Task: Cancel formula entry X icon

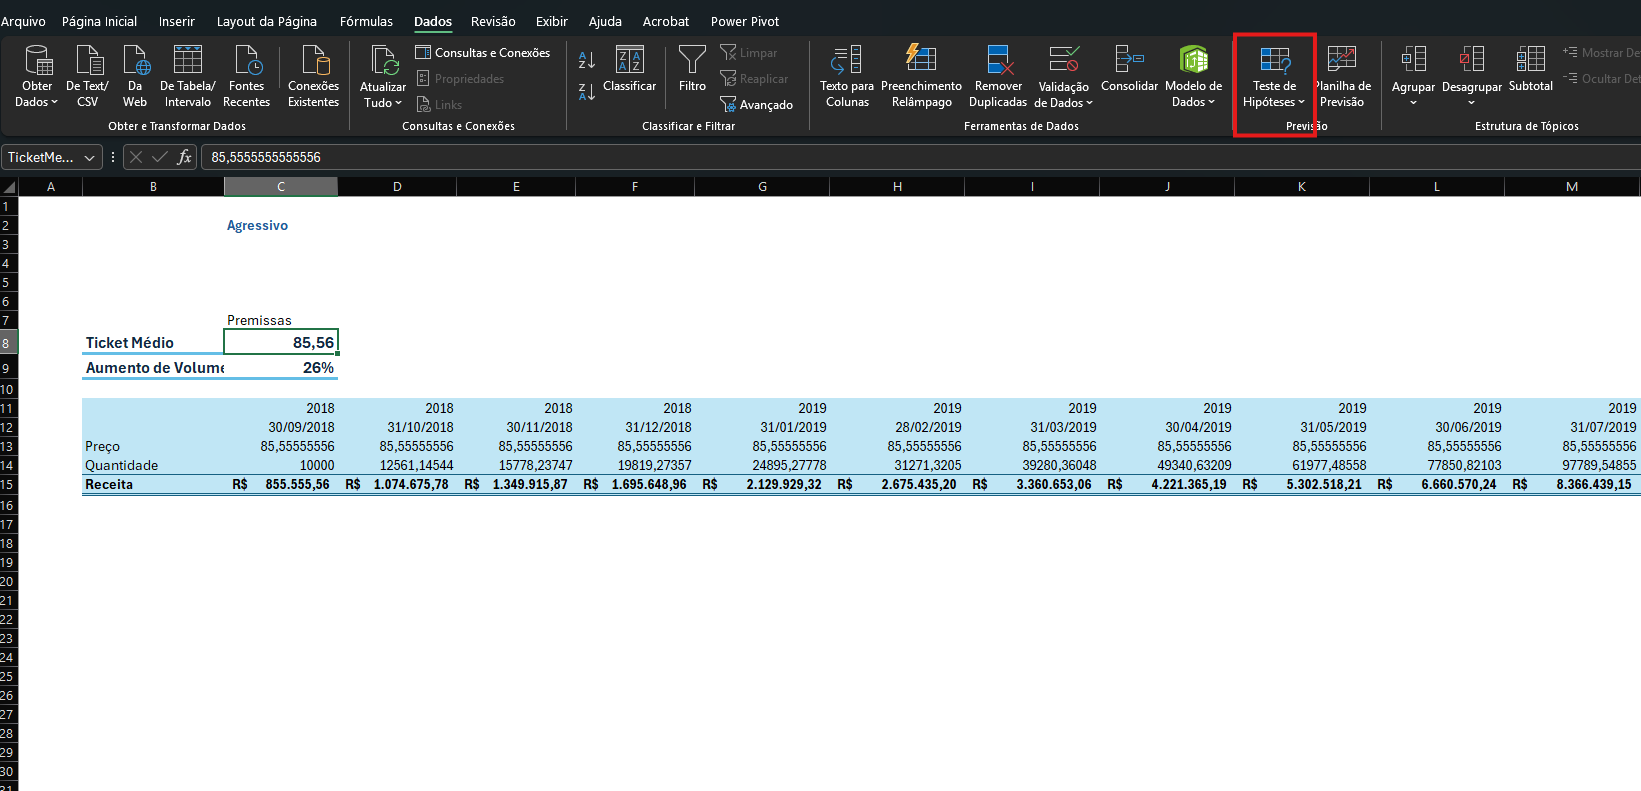Action: tap(136, 157)
